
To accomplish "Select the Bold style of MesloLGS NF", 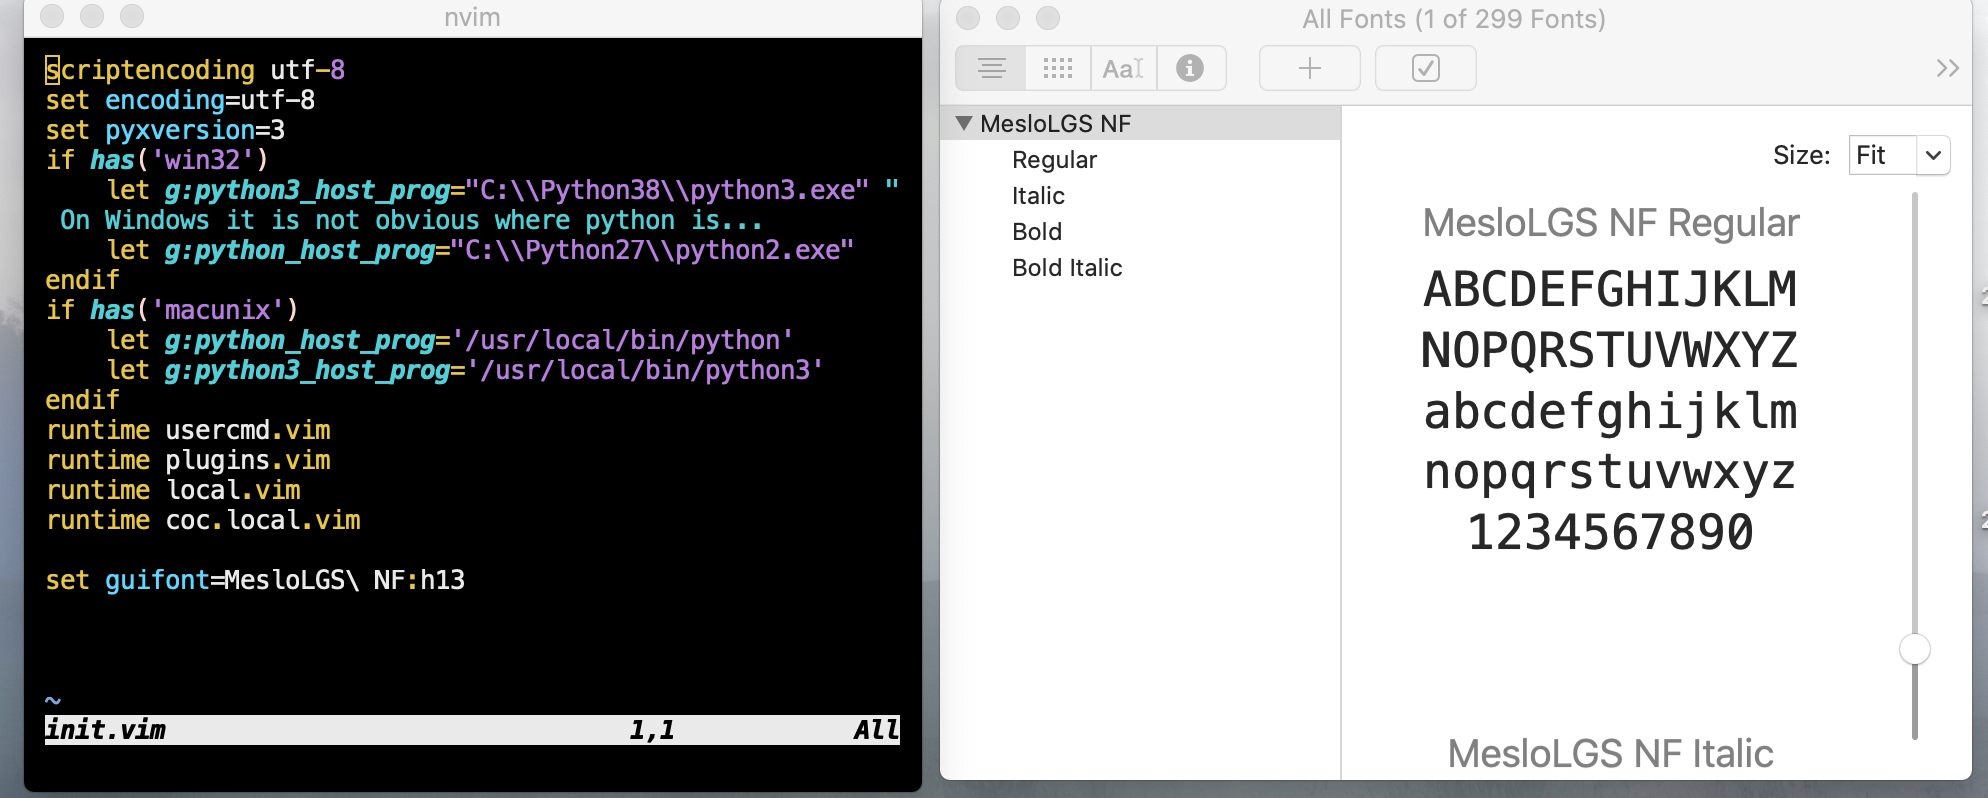I will tap(1037, 232).
